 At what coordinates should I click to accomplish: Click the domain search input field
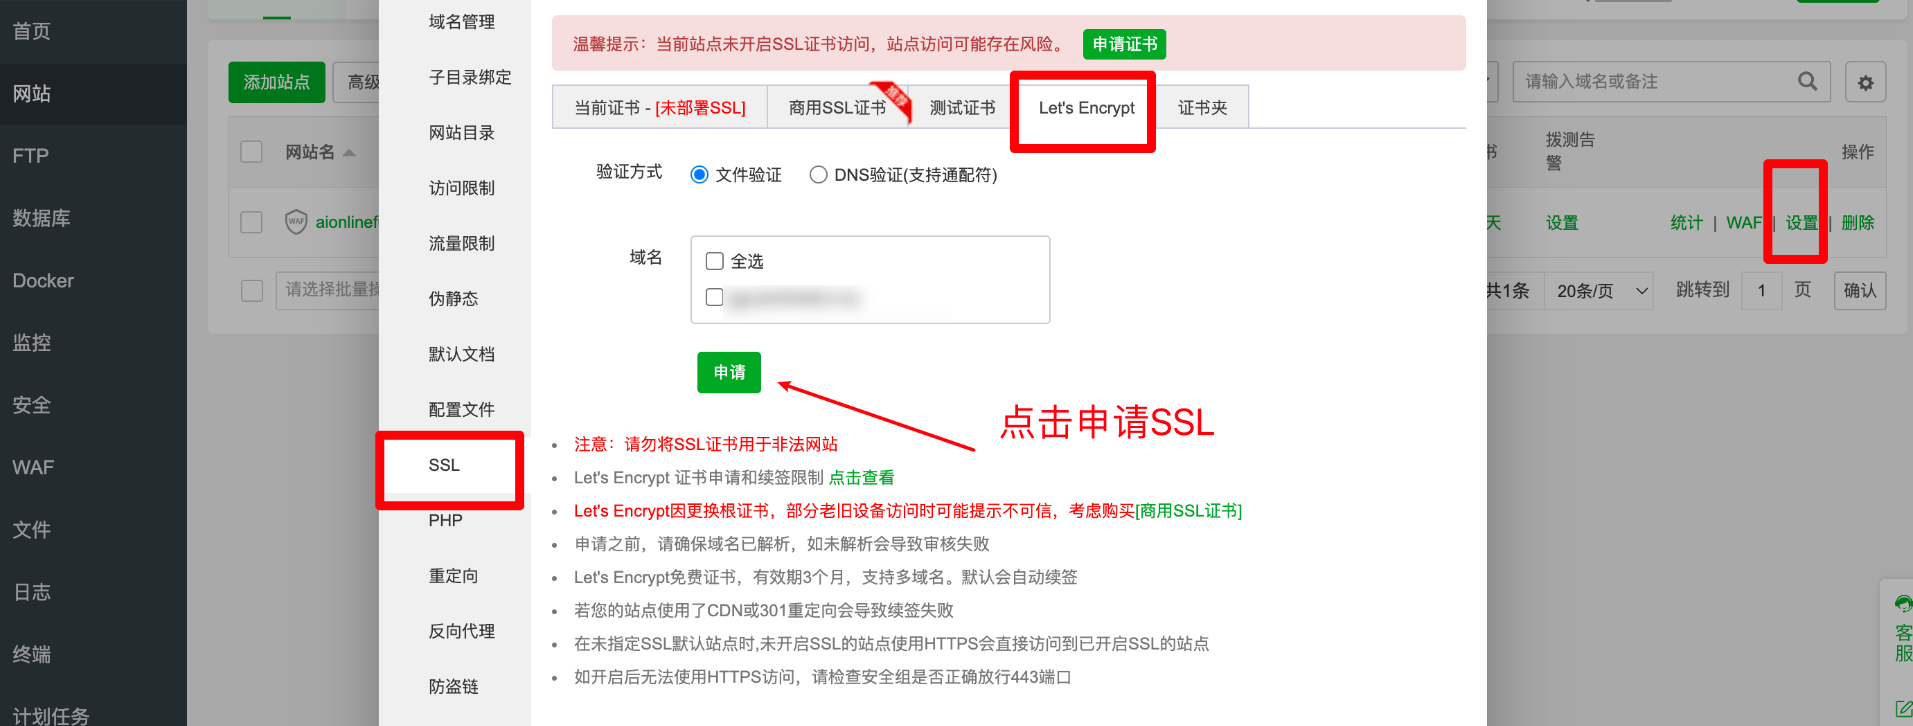(1655, 82)
